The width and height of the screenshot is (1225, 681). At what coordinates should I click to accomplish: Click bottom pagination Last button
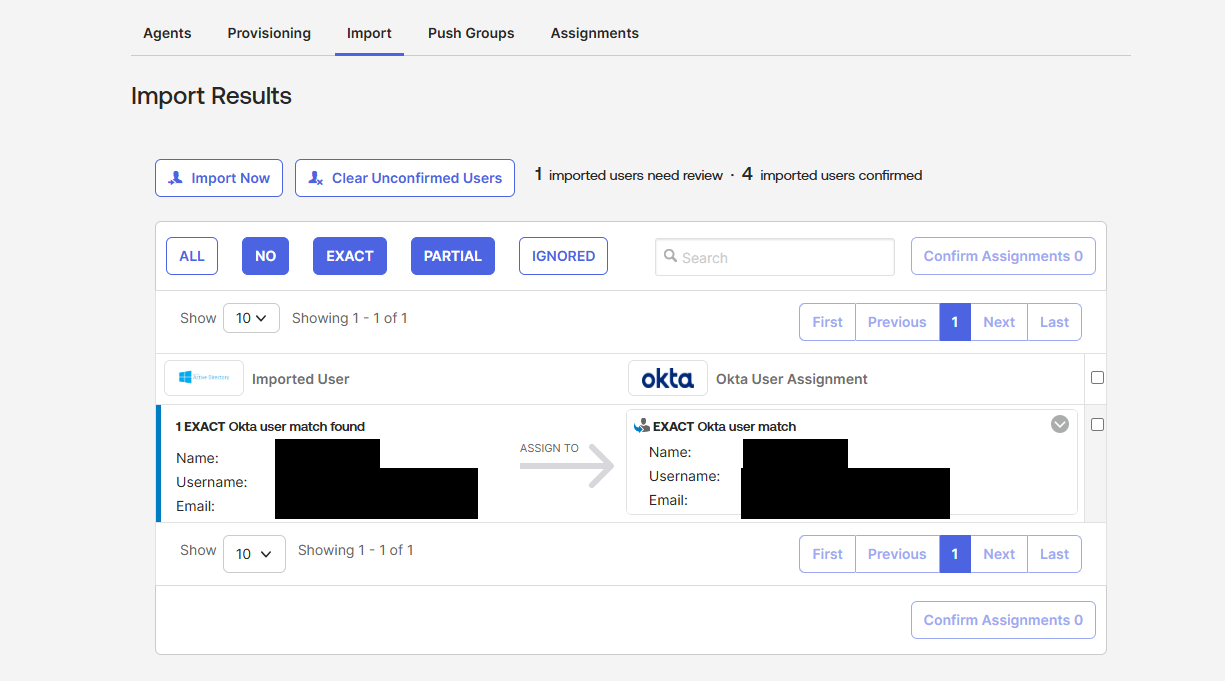tap(1054, 554)
